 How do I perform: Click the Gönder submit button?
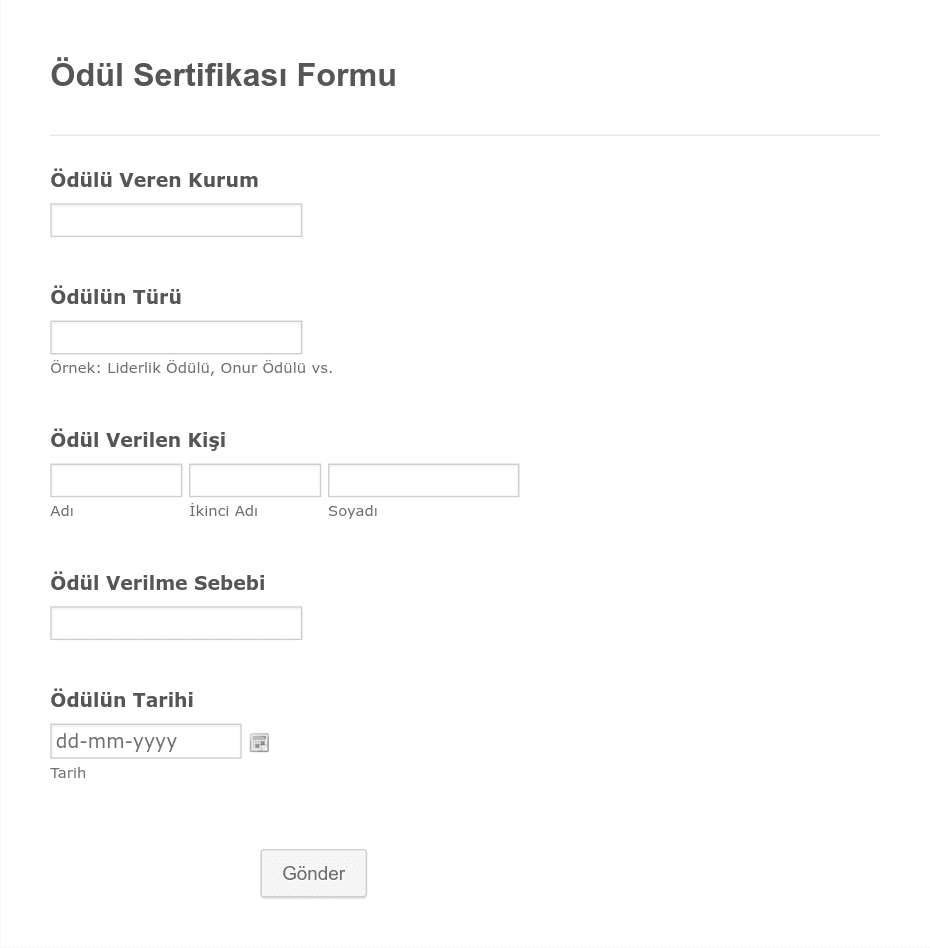tap(313, 873)
